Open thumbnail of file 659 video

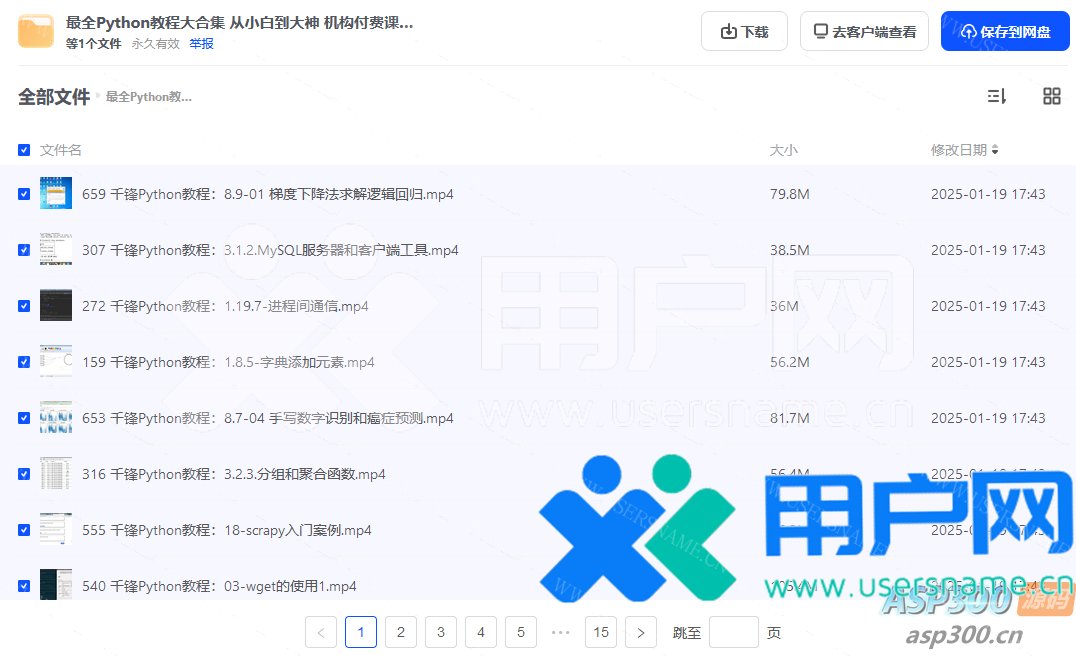[x=56, y=193]
